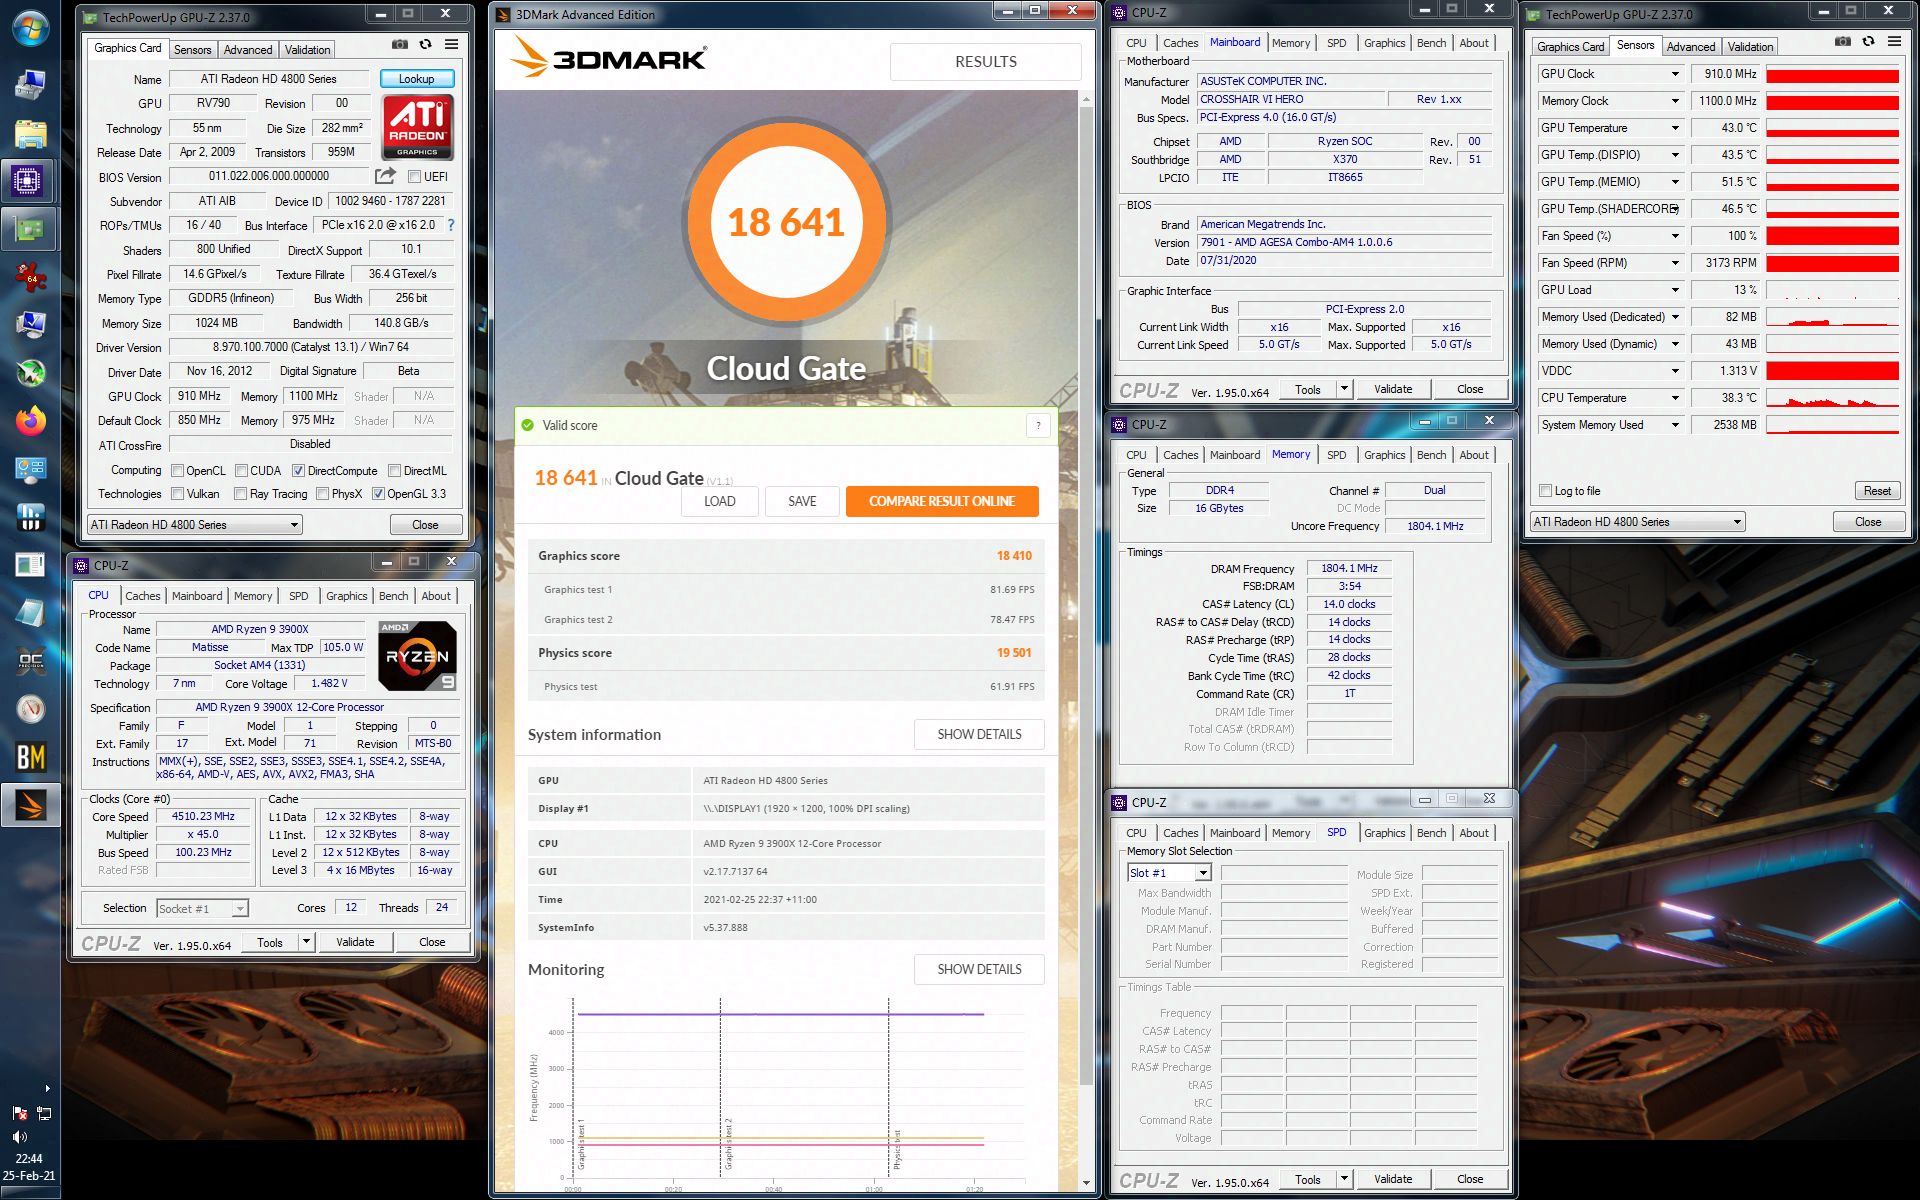Open hamburger menu in GPU-Z Sensors window
The width and height of the screenshot is (1920, 1200).
[x=1895, y=42]
